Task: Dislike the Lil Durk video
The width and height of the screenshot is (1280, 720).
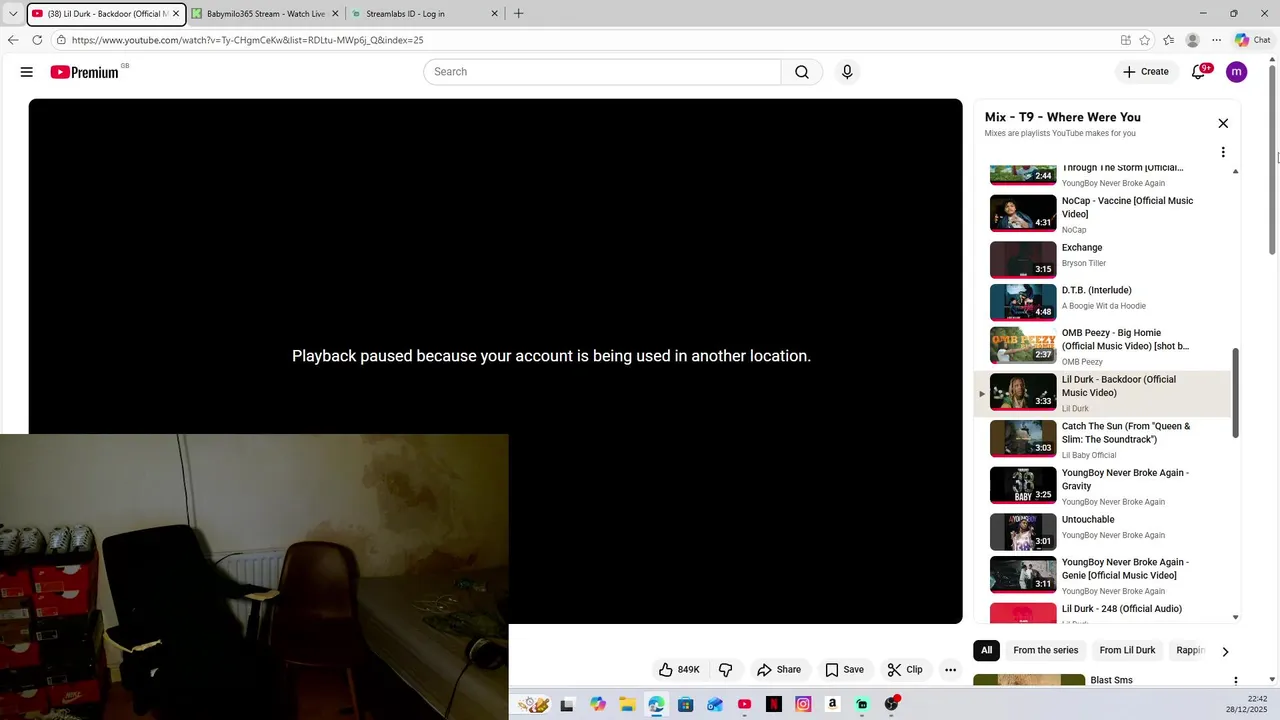Action: (x=726, y=669)
